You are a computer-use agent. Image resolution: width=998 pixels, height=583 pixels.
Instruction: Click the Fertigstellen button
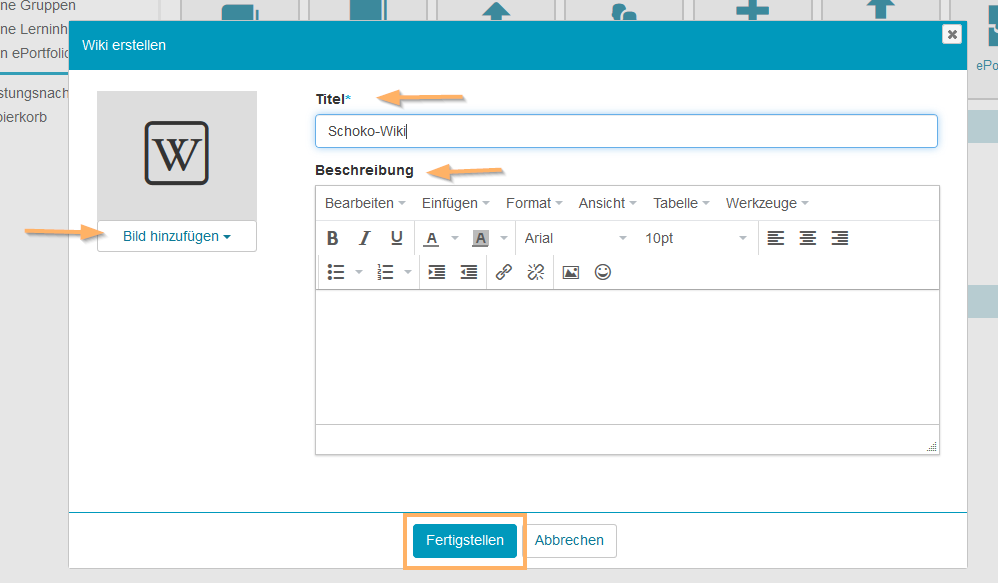(465, 540)
